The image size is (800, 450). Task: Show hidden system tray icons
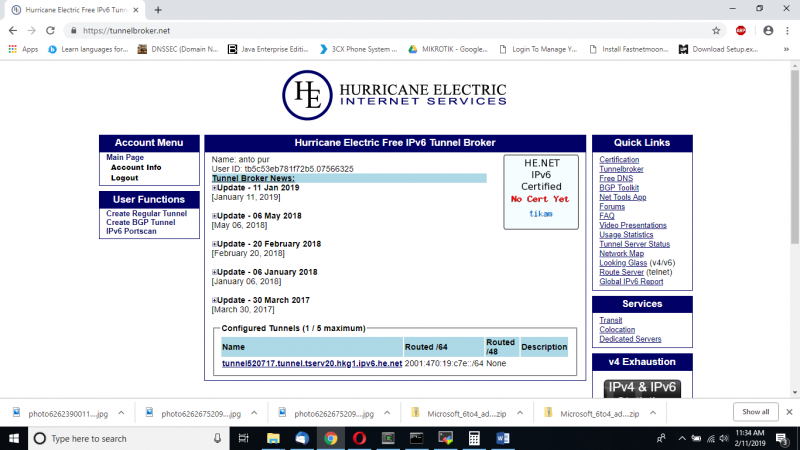pyautogui.click(x=682, y=438)
